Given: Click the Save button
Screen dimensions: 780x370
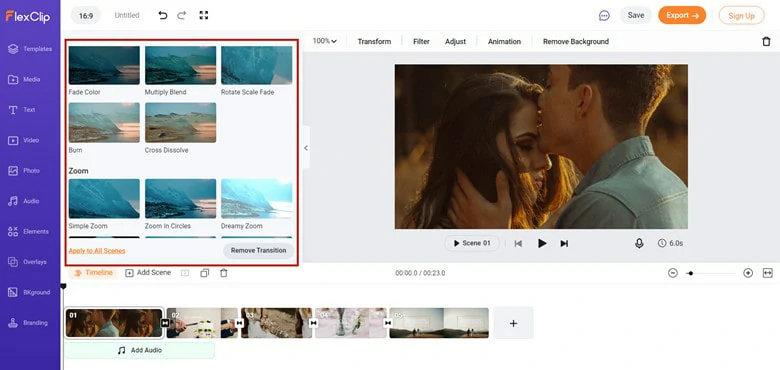Looking at the screenshot, I should pos(636,15).
